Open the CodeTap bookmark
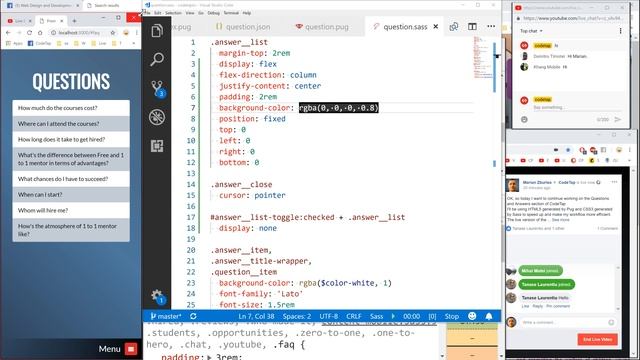The image size is (640, 360). (x=40, y=43)
